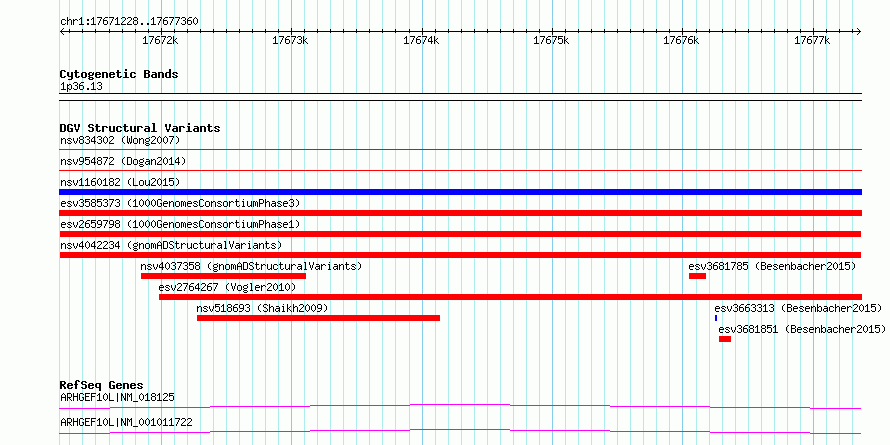Open nsv4037358 (gnomADStructuralVariants) label
Screen dimensions: 890x445
[x=251, y=266]
